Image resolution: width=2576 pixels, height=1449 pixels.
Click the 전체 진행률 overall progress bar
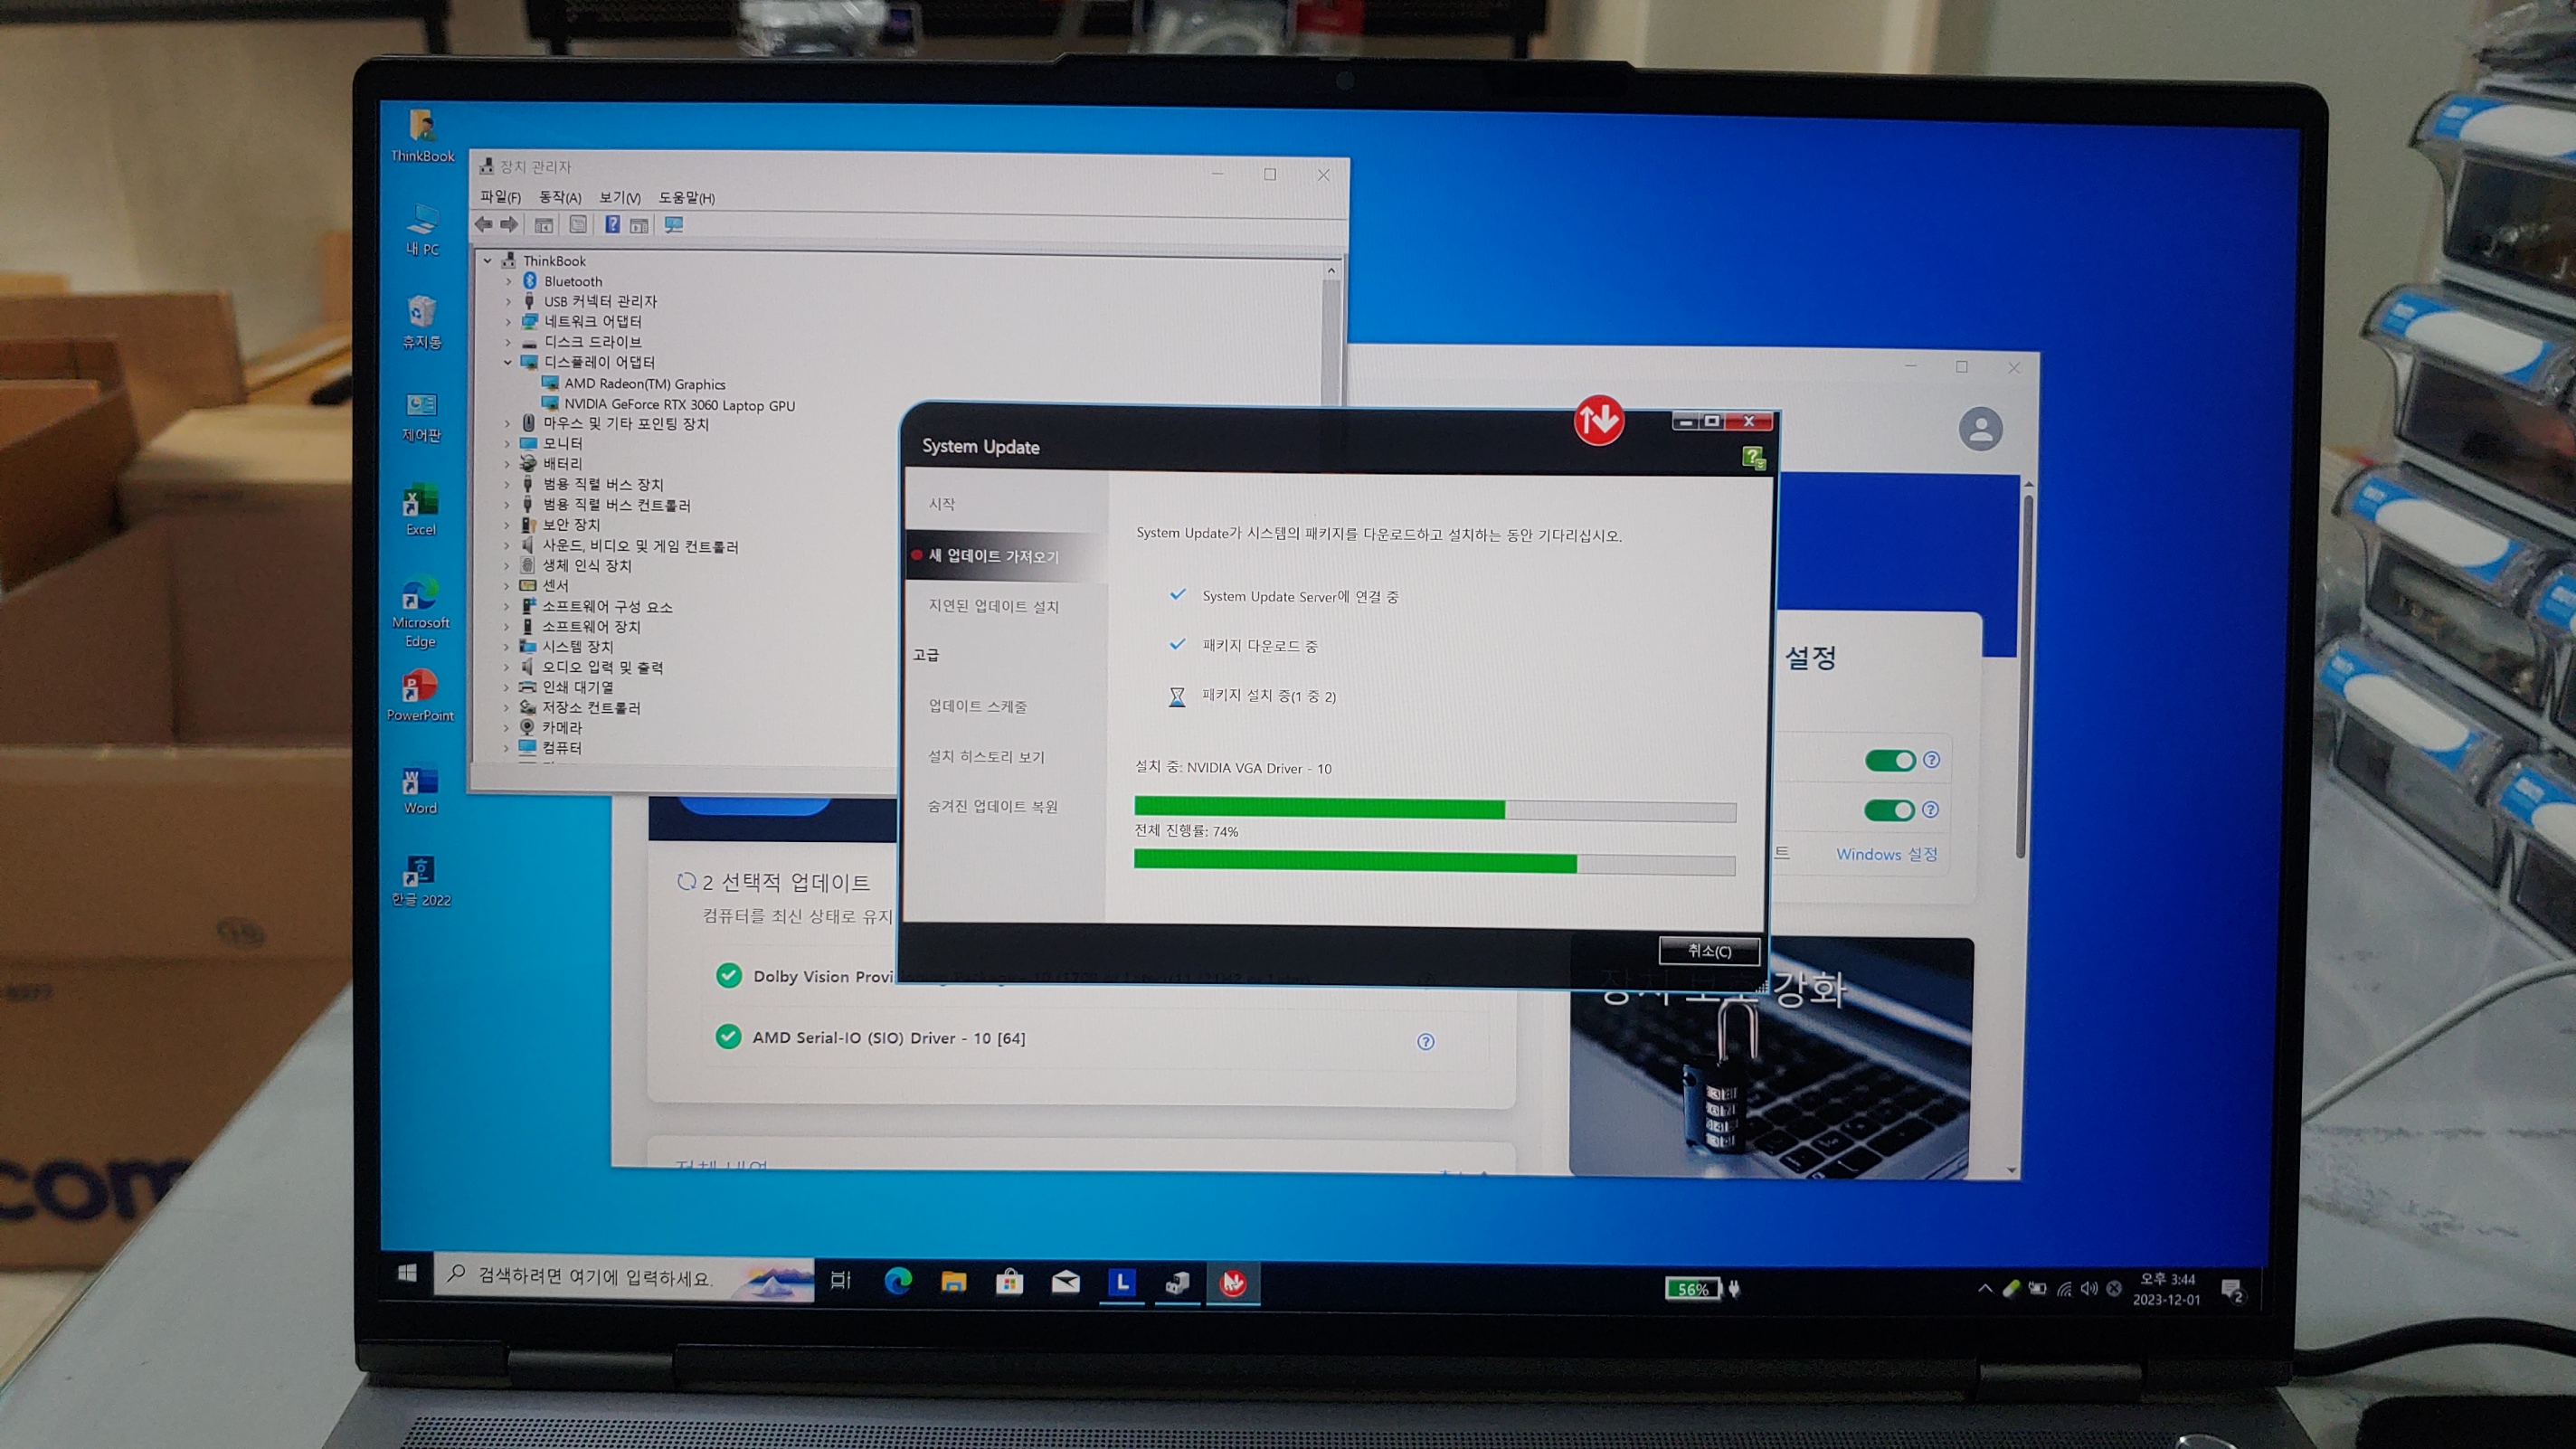click(x=1434, y=862)
